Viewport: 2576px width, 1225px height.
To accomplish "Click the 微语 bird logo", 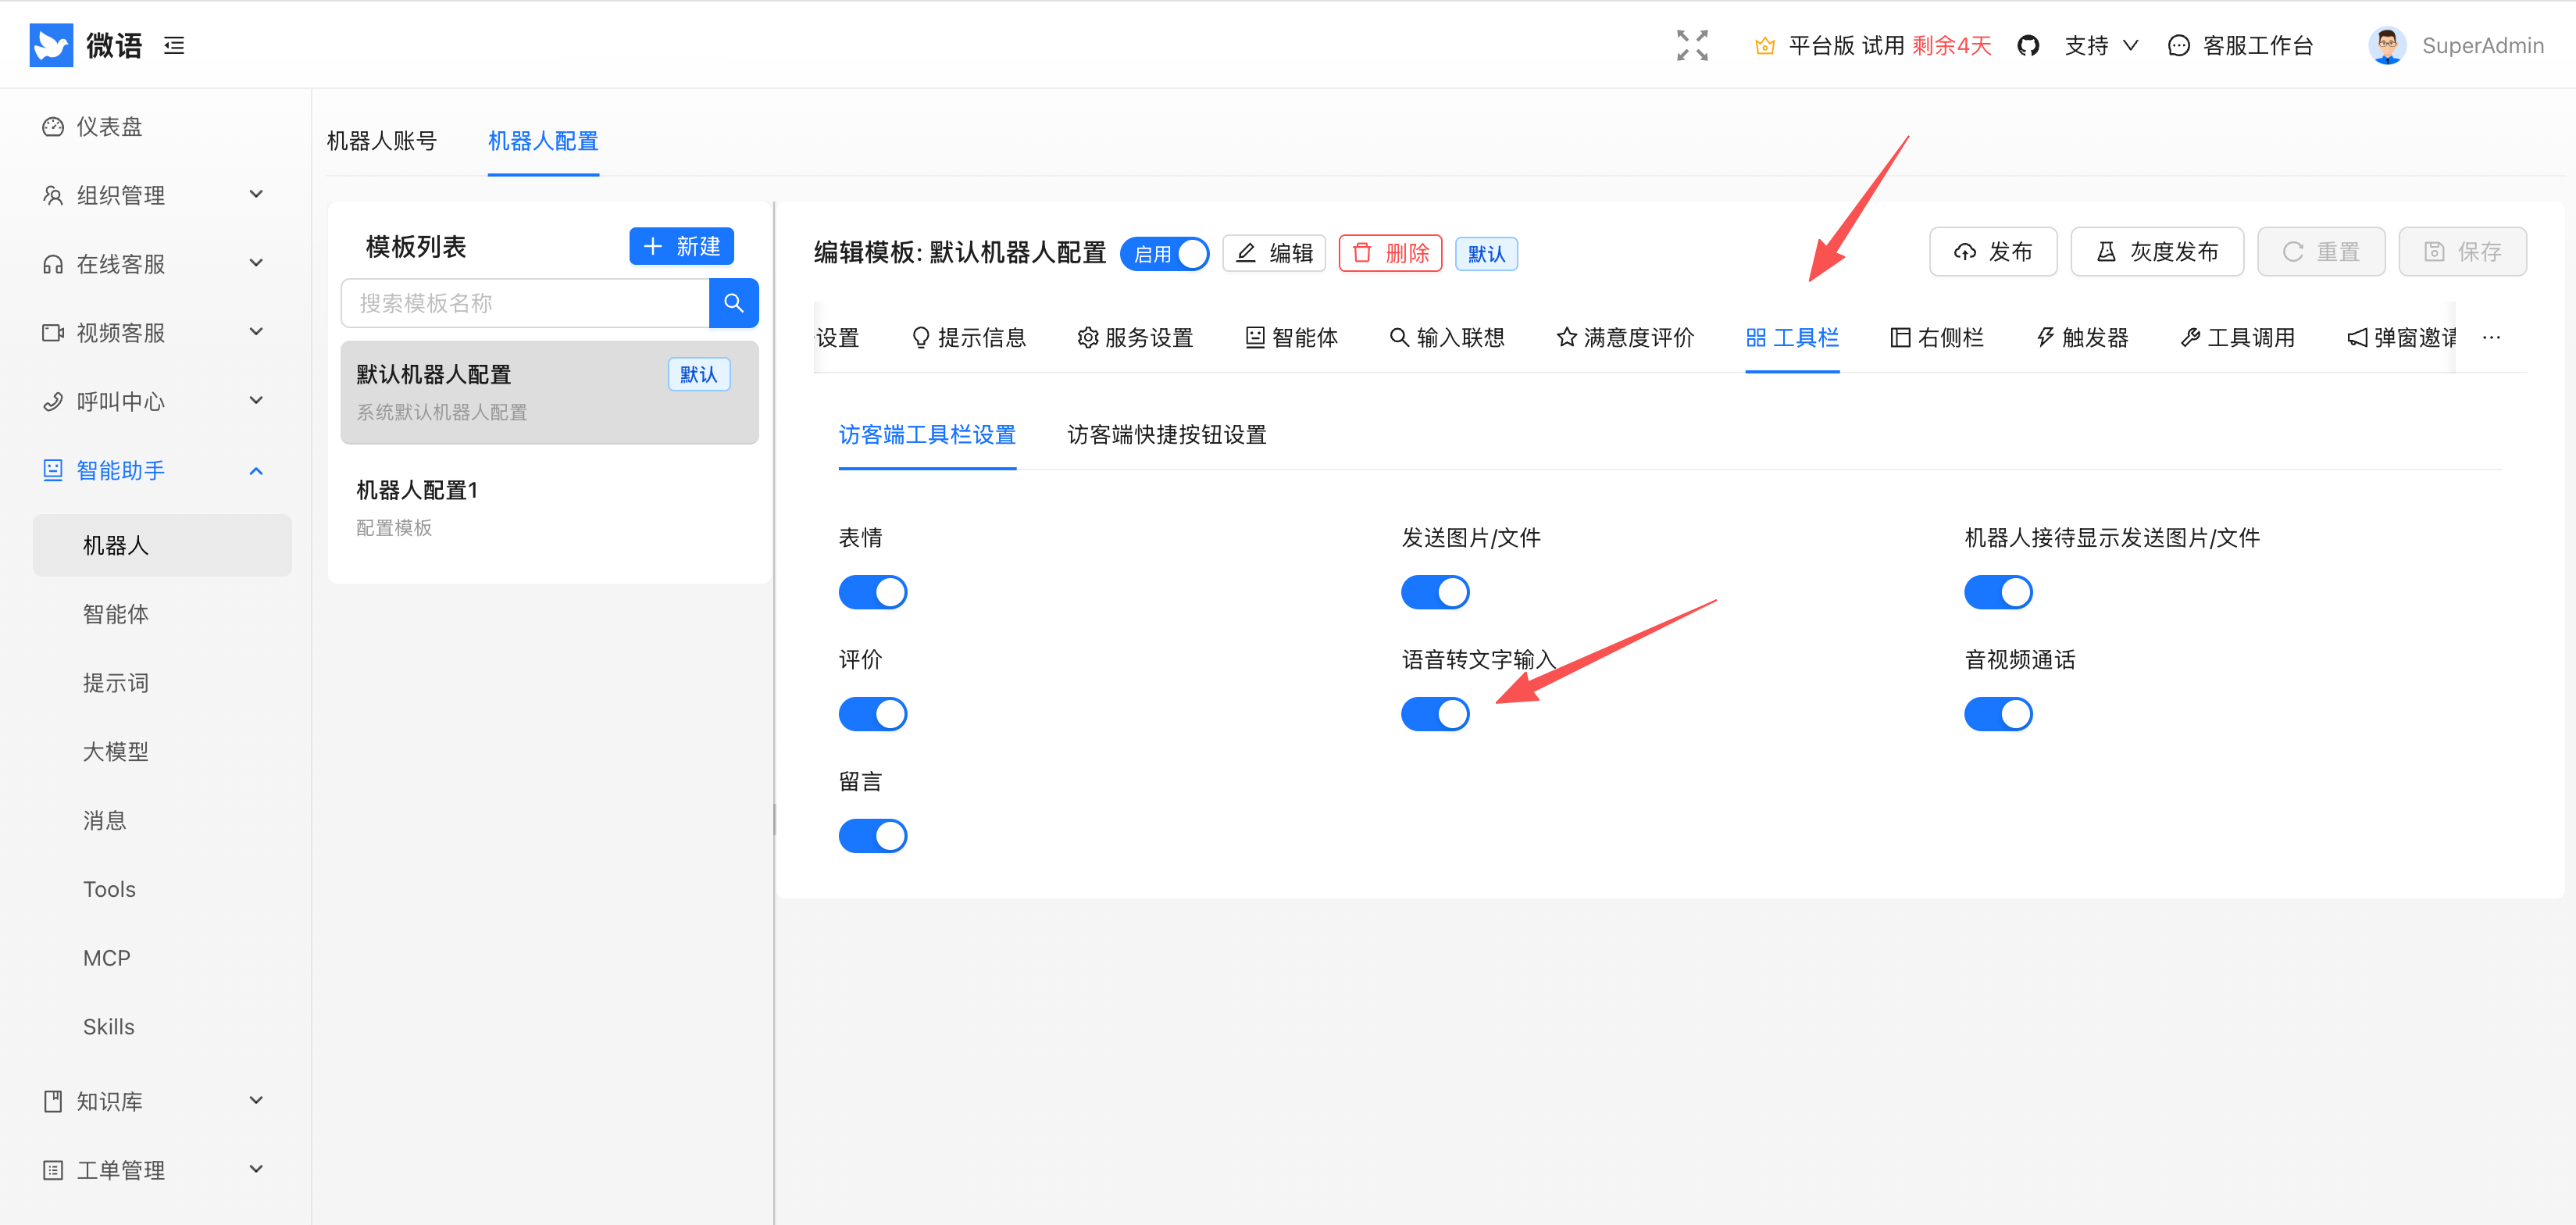I will click(51, 45).
